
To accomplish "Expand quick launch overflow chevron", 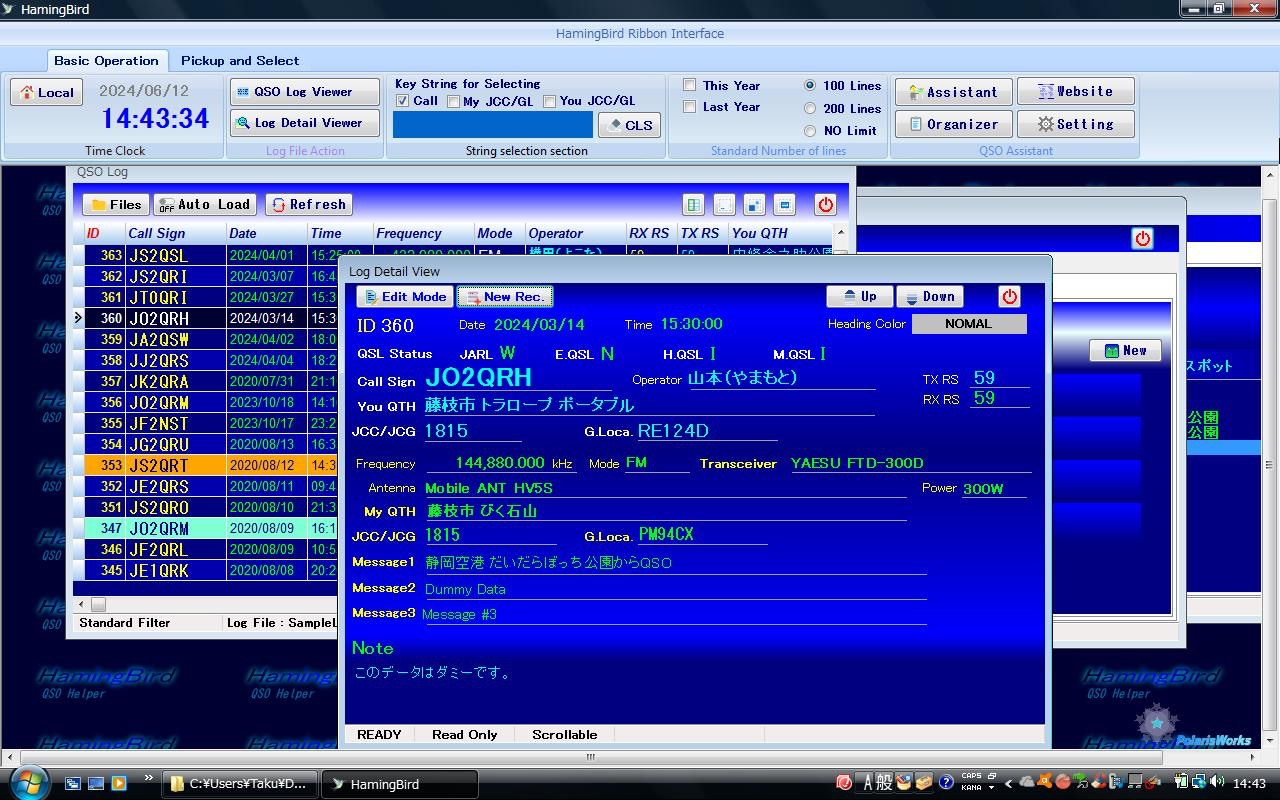I will [149, 778].
